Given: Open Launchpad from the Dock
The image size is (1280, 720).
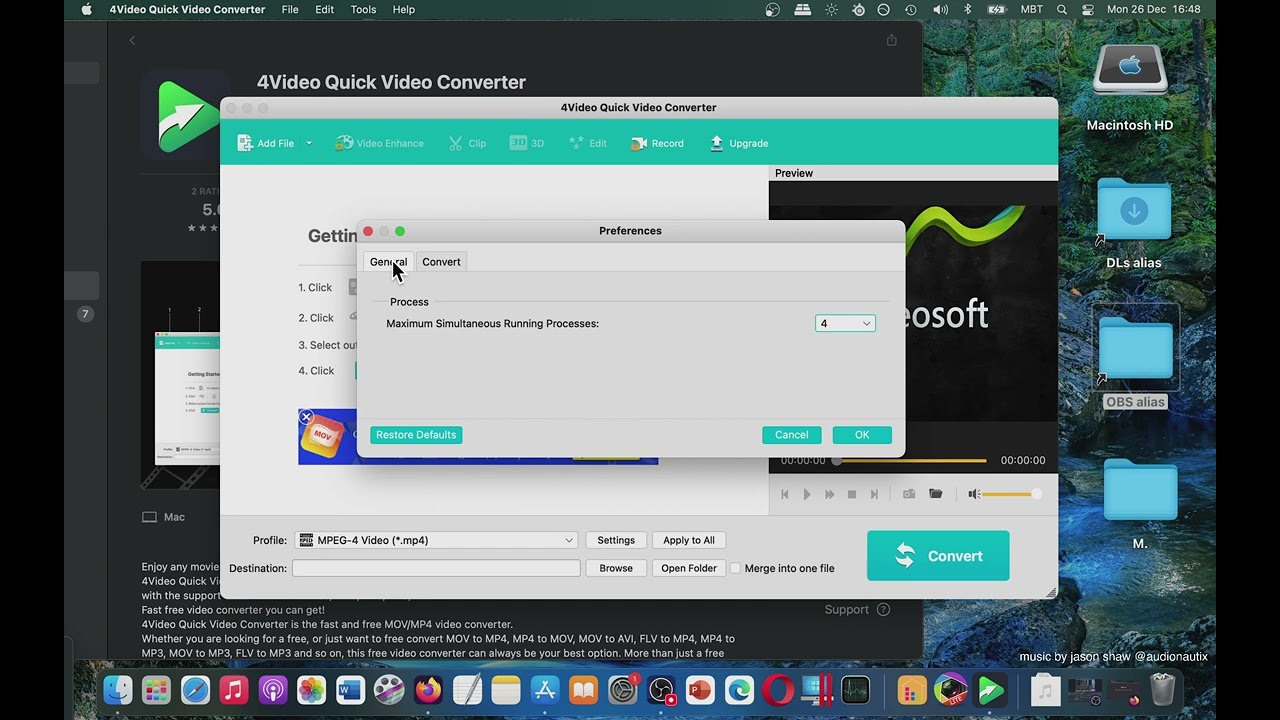Looking at the screenshot, I should point(156,690).
